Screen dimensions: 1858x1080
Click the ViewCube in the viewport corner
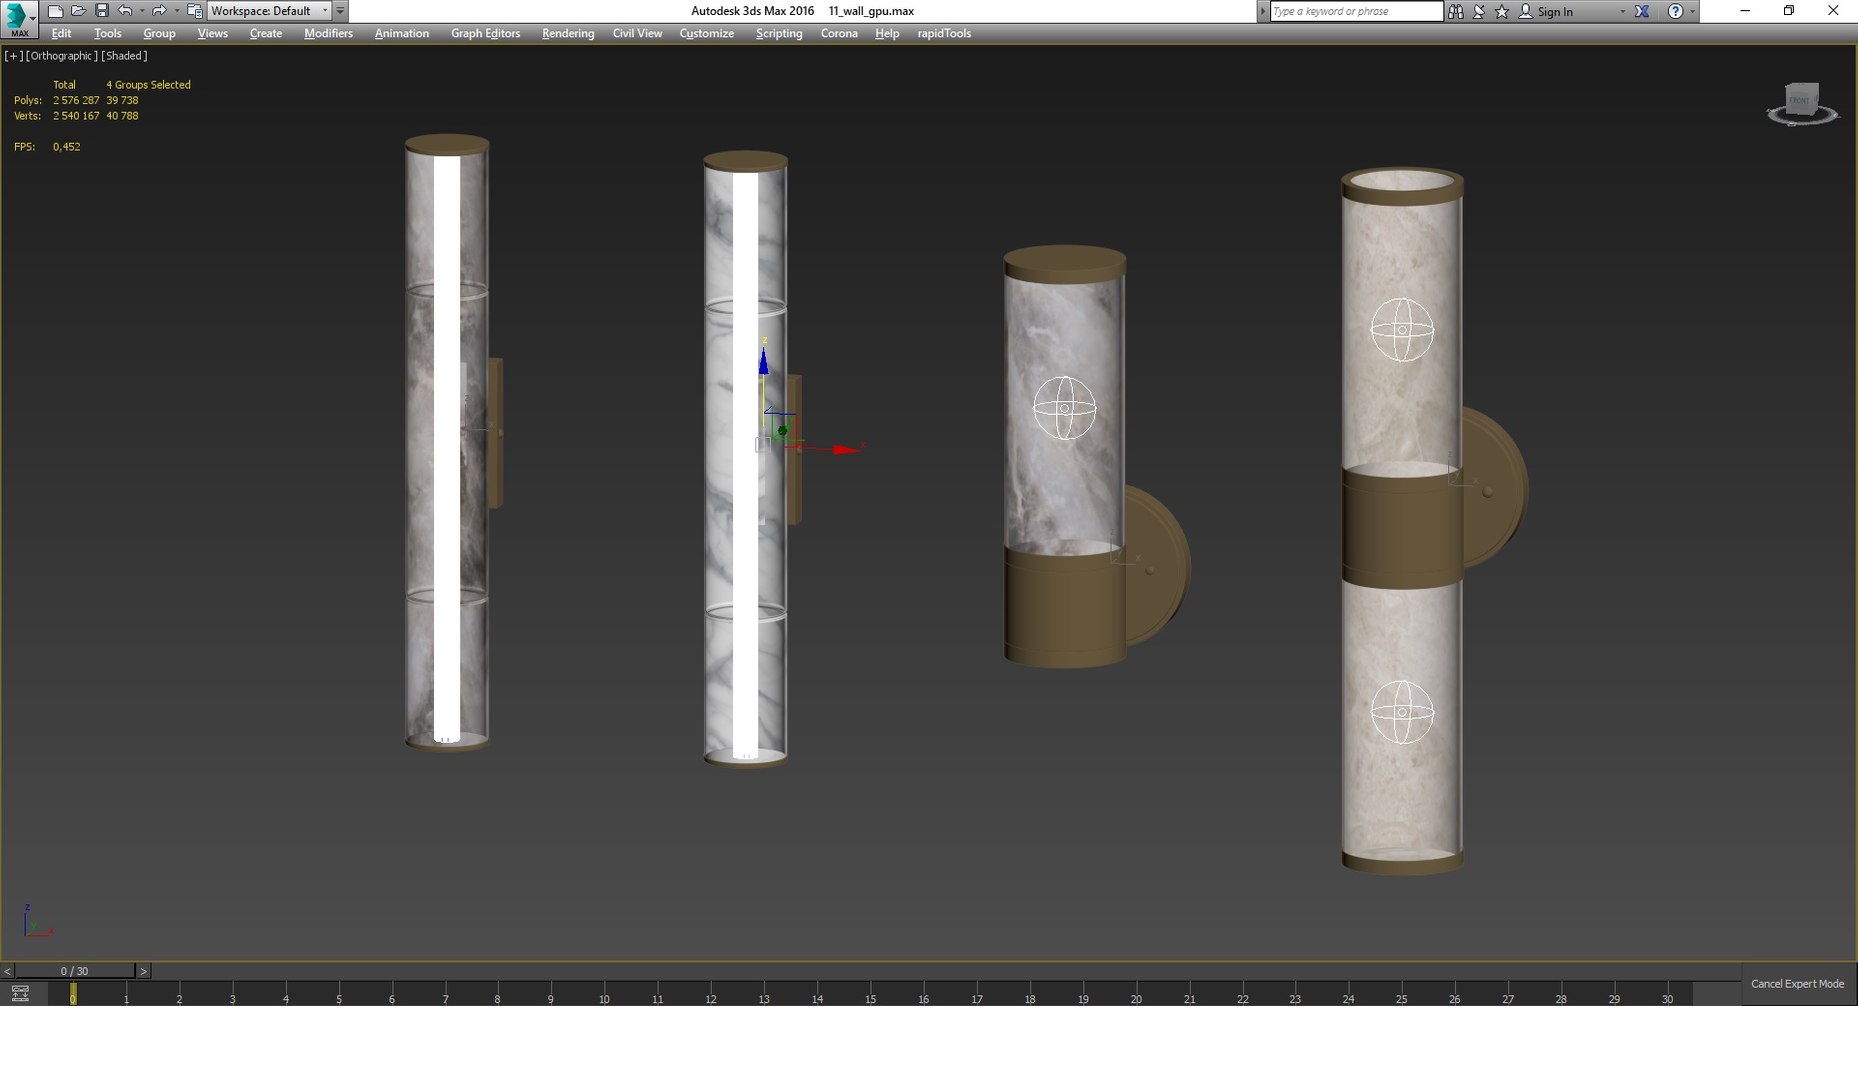point(1801,103)
